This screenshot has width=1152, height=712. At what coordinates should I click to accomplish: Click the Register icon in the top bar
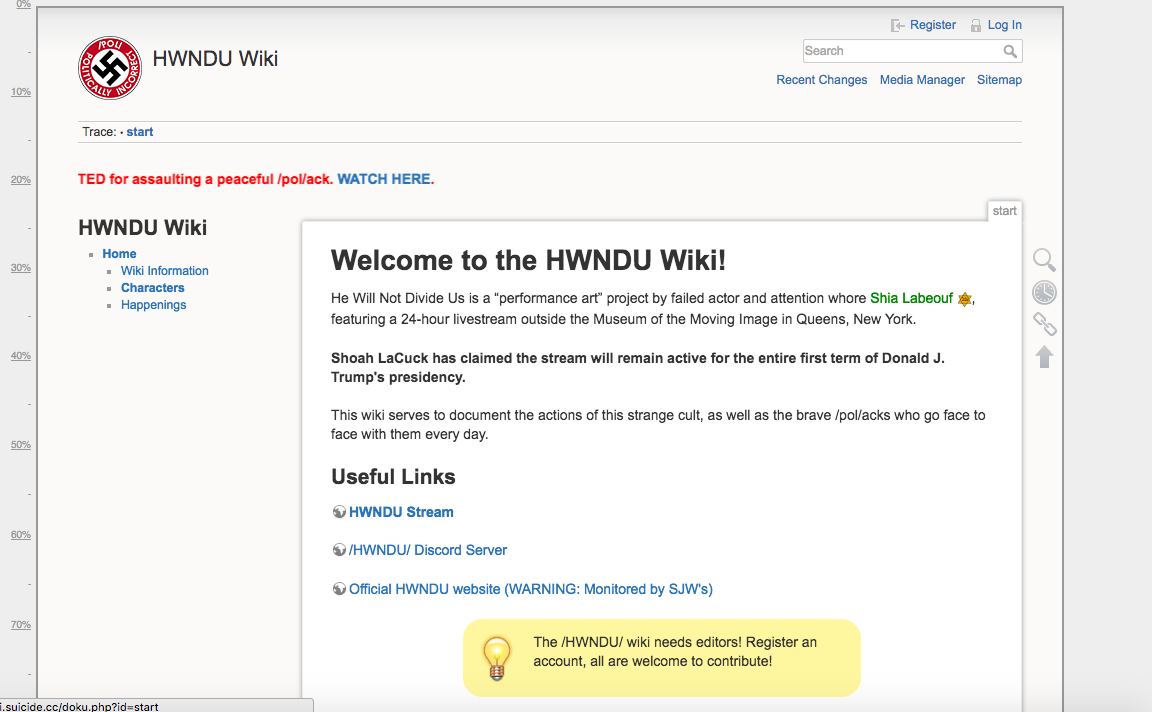[x=898, y=25]
